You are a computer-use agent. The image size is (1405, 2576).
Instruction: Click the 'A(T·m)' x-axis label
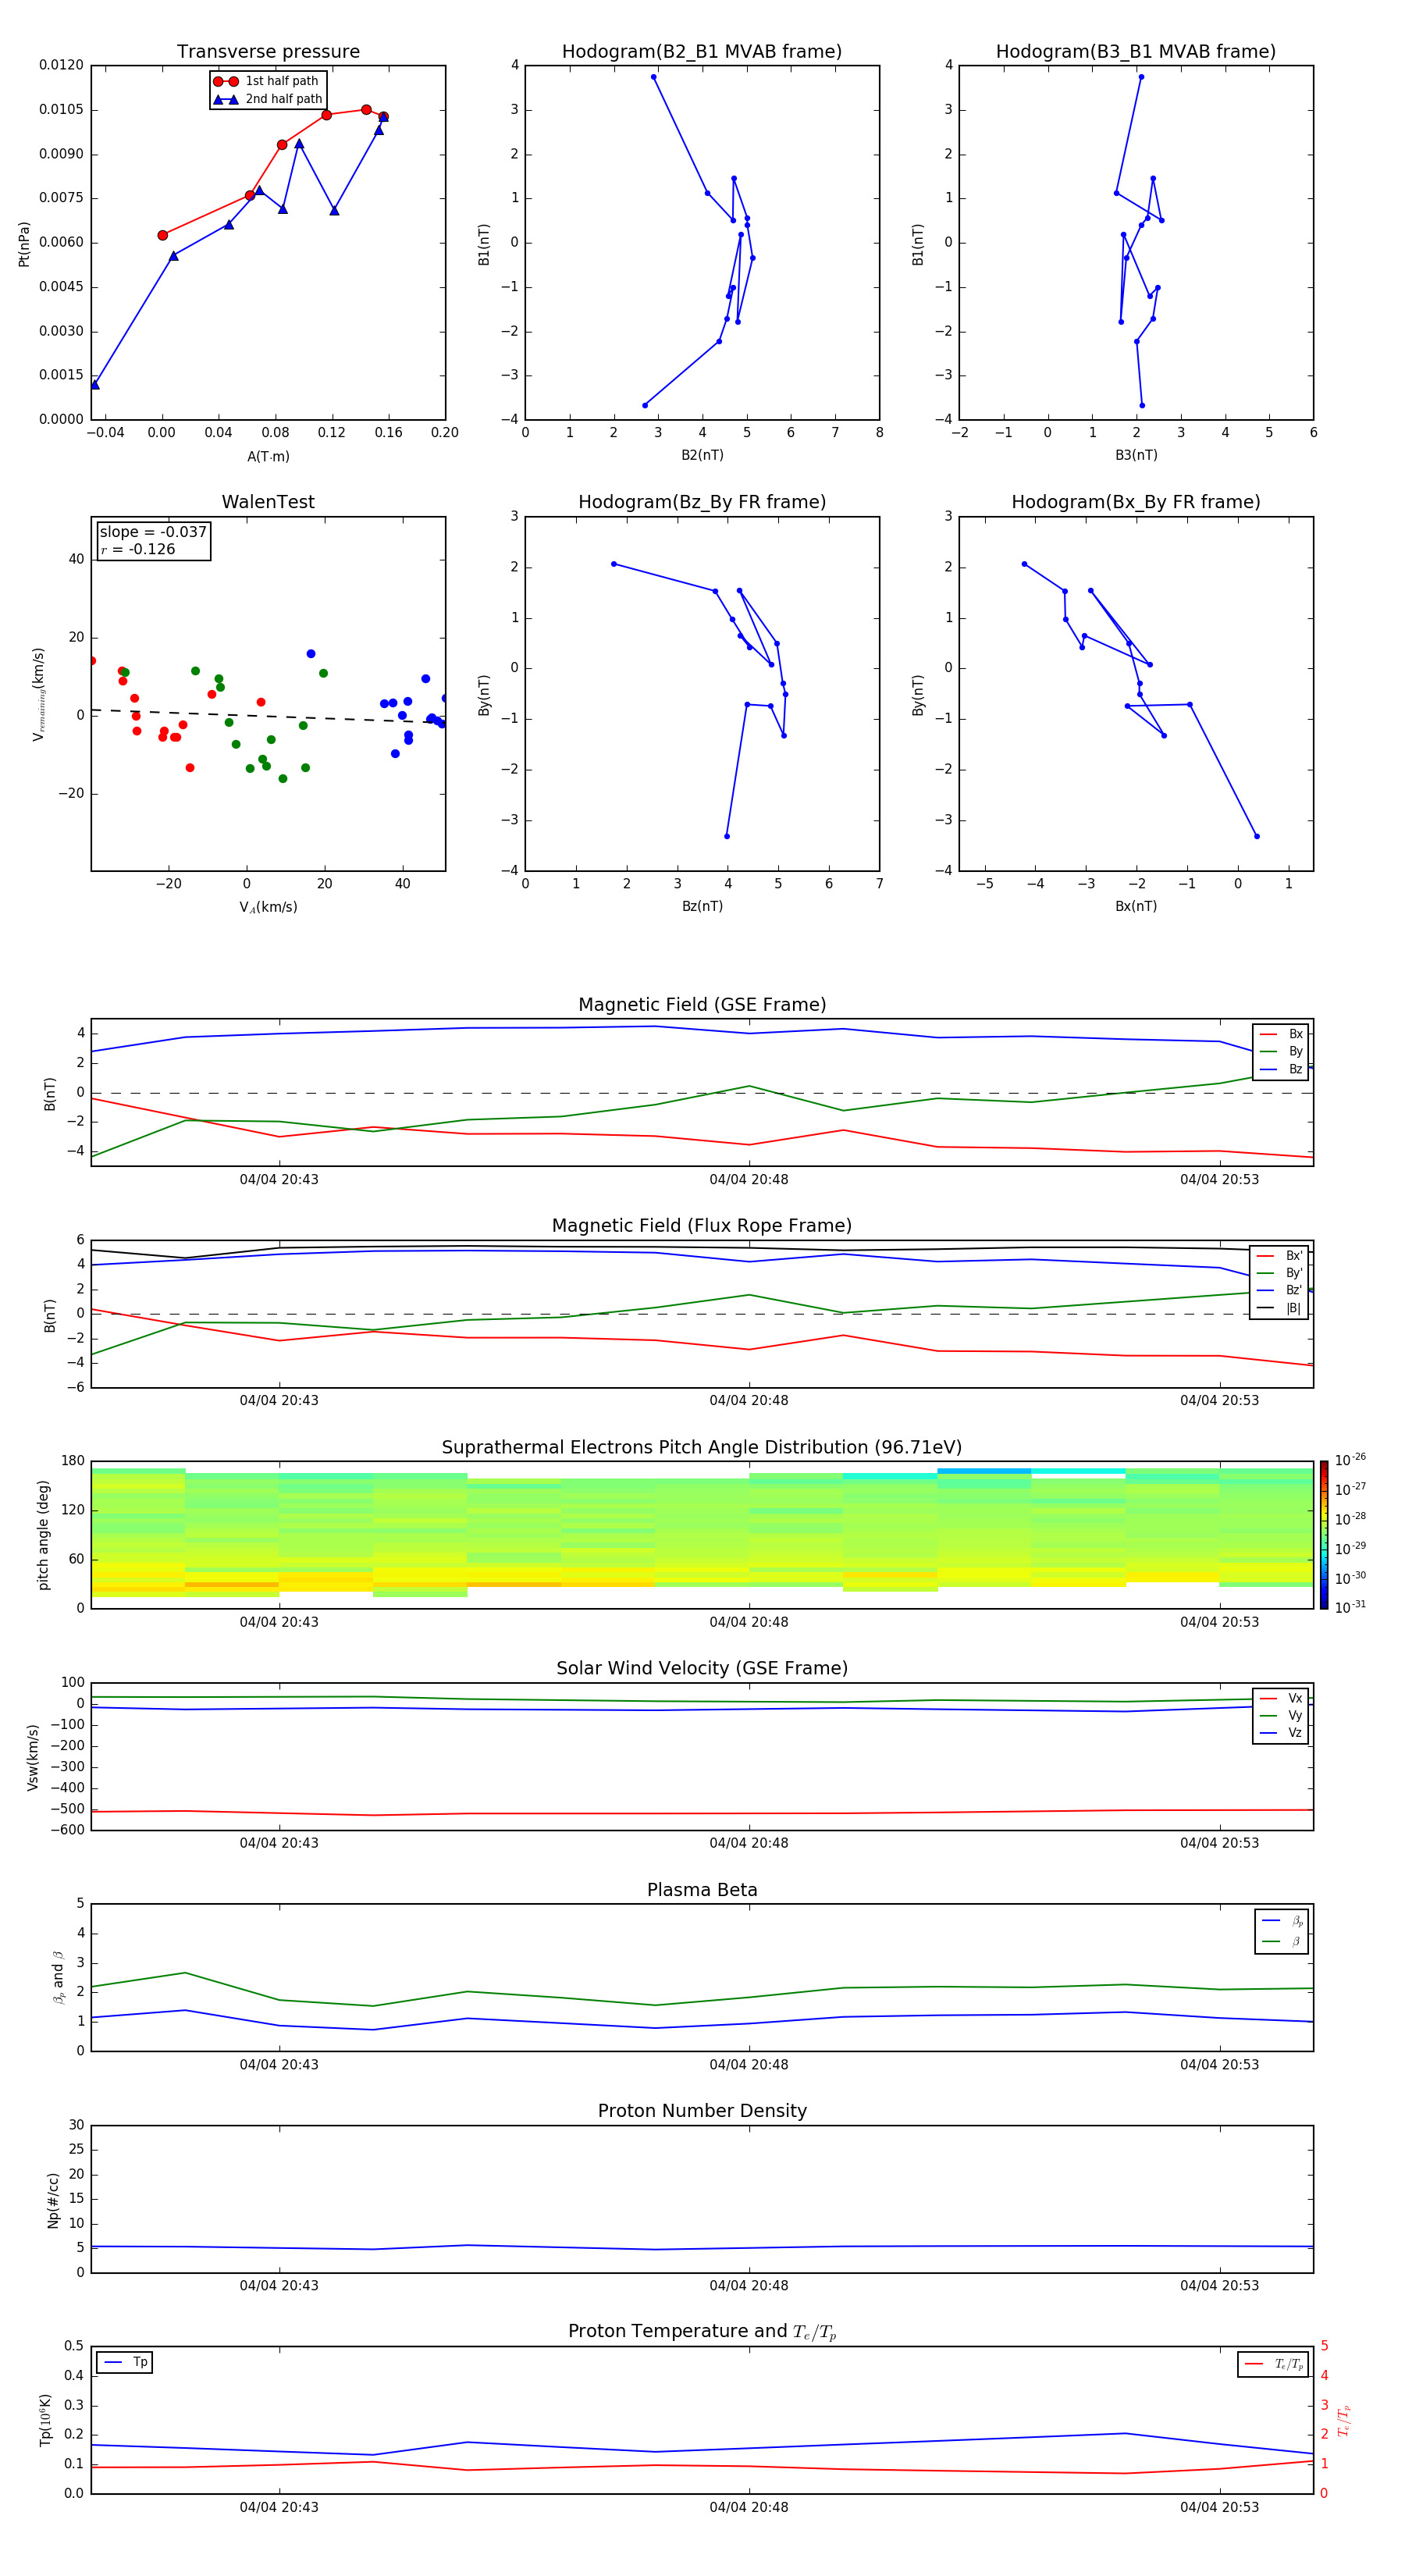coord(268,456)
